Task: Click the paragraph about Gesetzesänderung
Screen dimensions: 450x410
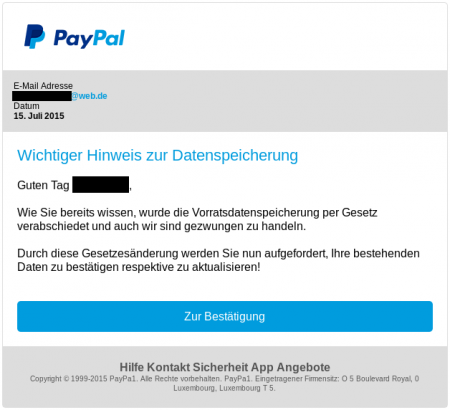Action: pyautogui.click(x=218, y=260)
